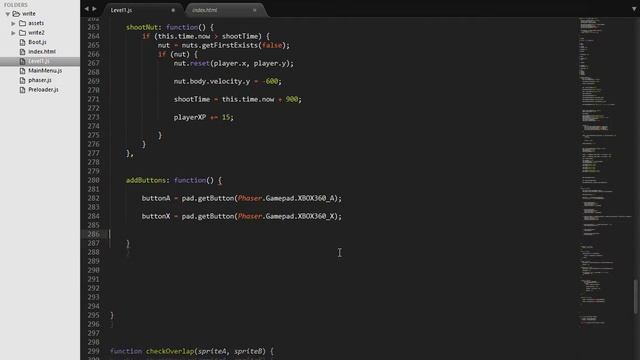Select the write2 folder icon
The height and width of the screenshot is (360, 640).
(23, 33)
